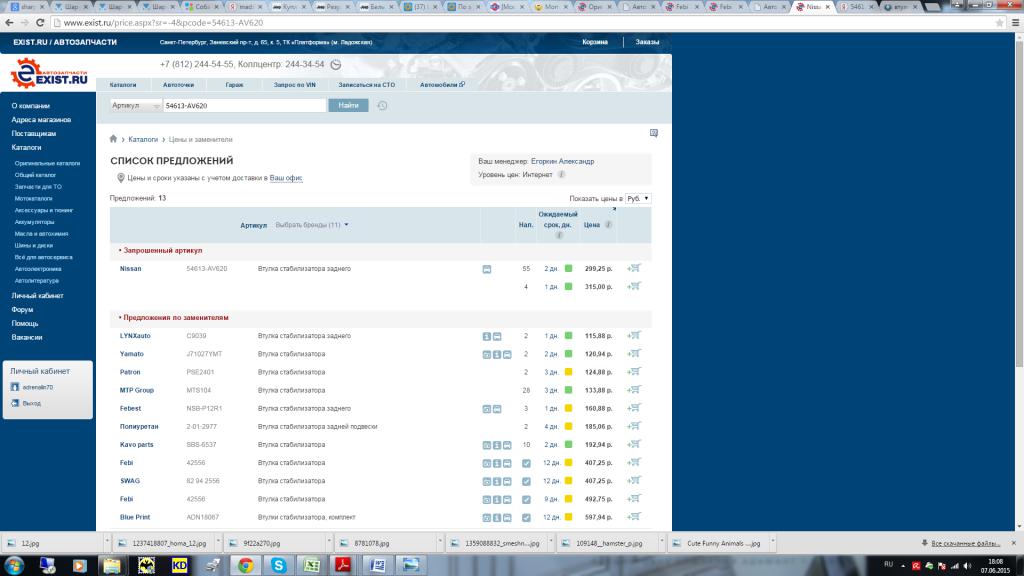Show all downloads via Все скачанные файлы
The image size is (1024, 576).
pyautogui.click(x=965, y=543)
